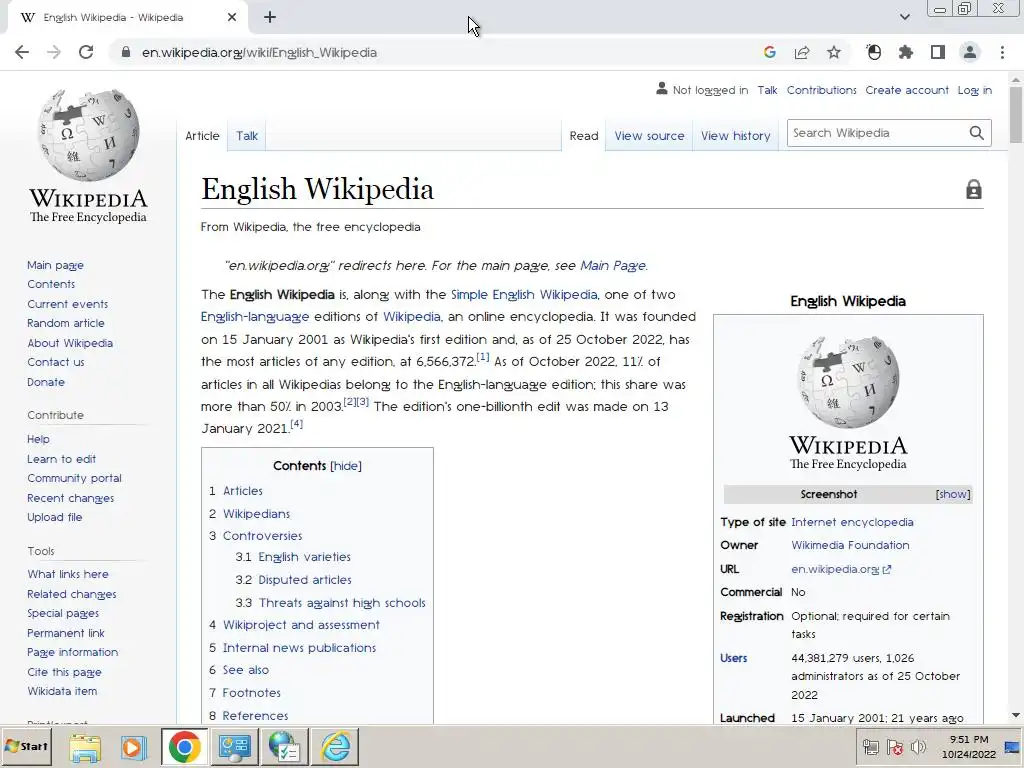Click the browser forward arrow

(x=54, y=52)
